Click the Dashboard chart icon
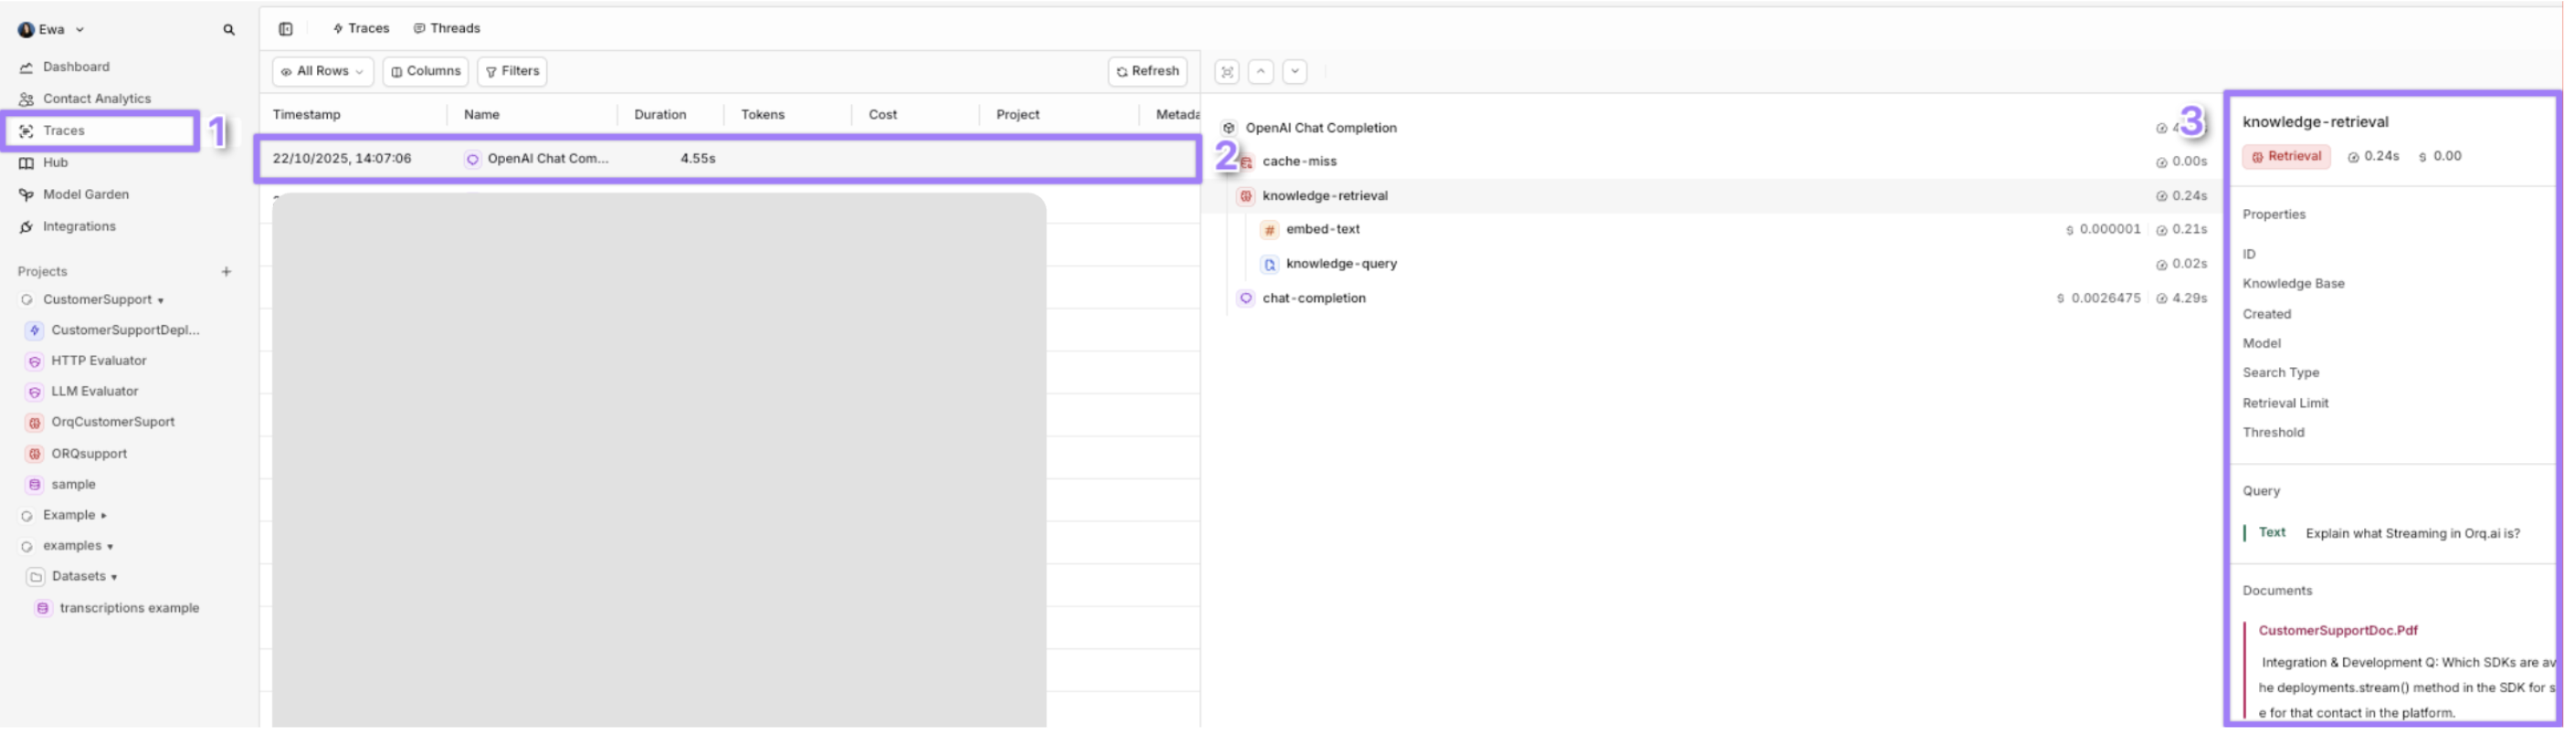The height and width of the screenshot is (736, 2576). point(26,67)
